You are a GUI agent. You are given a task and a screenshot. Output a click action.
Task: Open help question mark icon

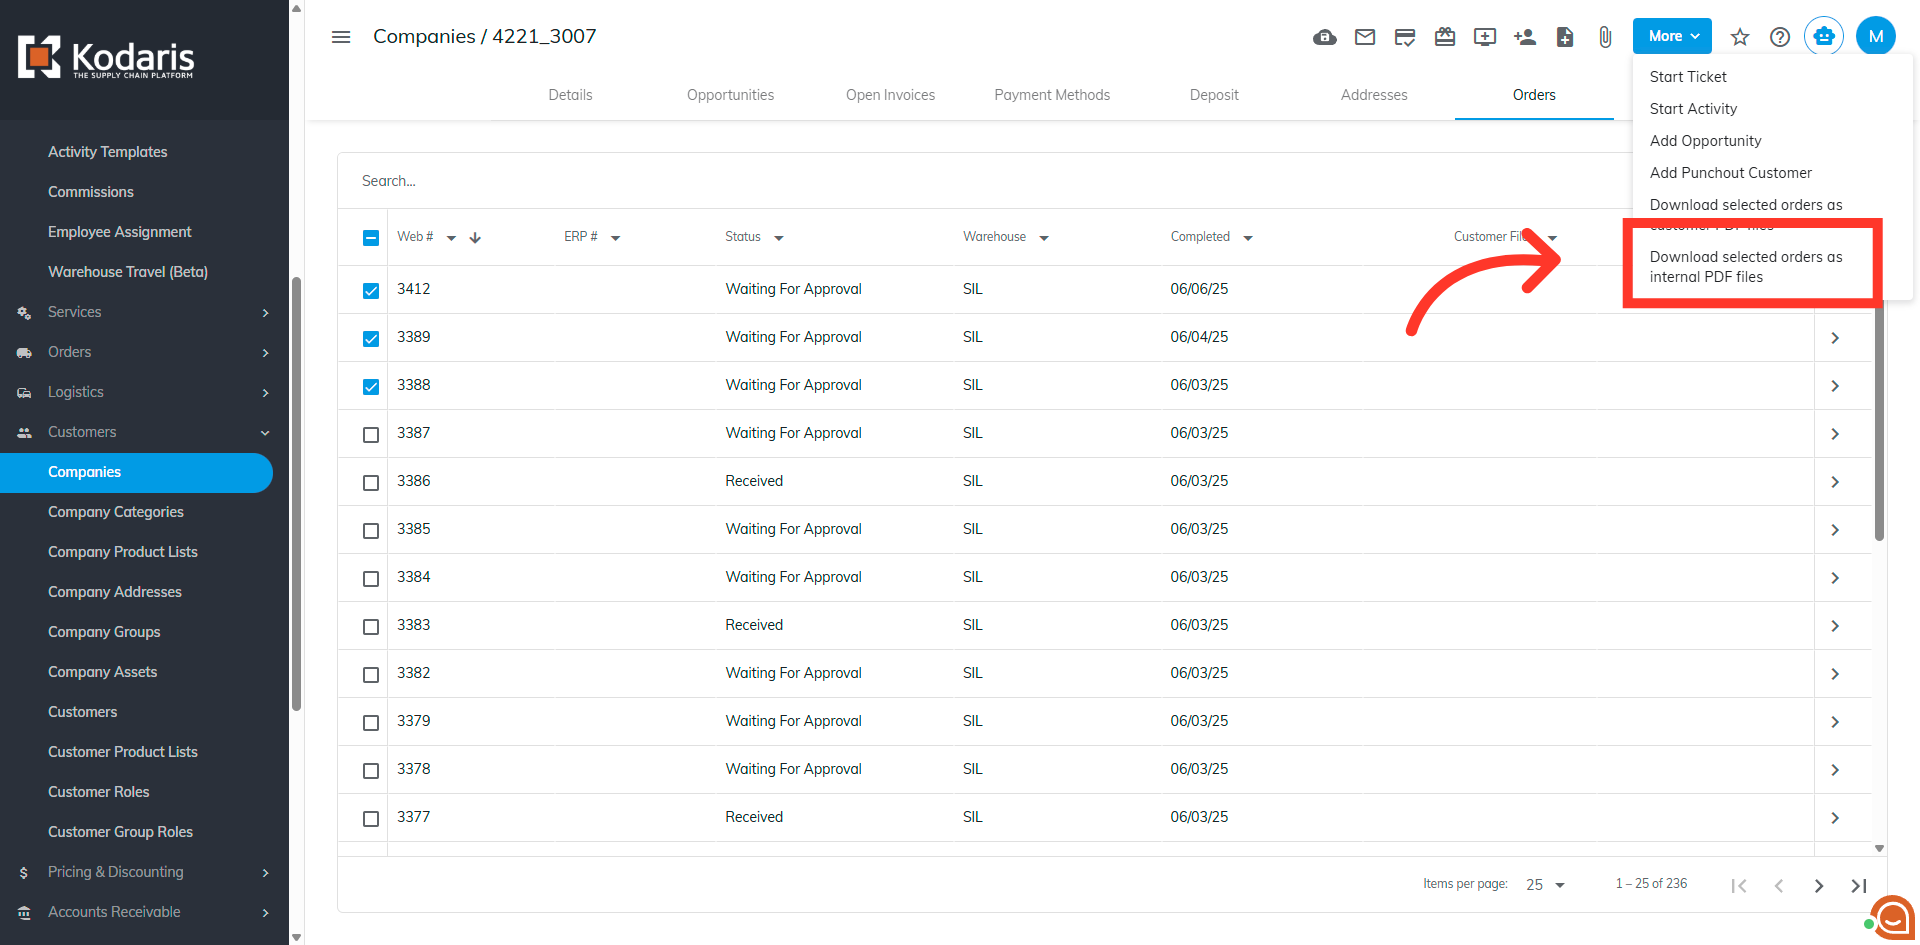[1780, 37]
